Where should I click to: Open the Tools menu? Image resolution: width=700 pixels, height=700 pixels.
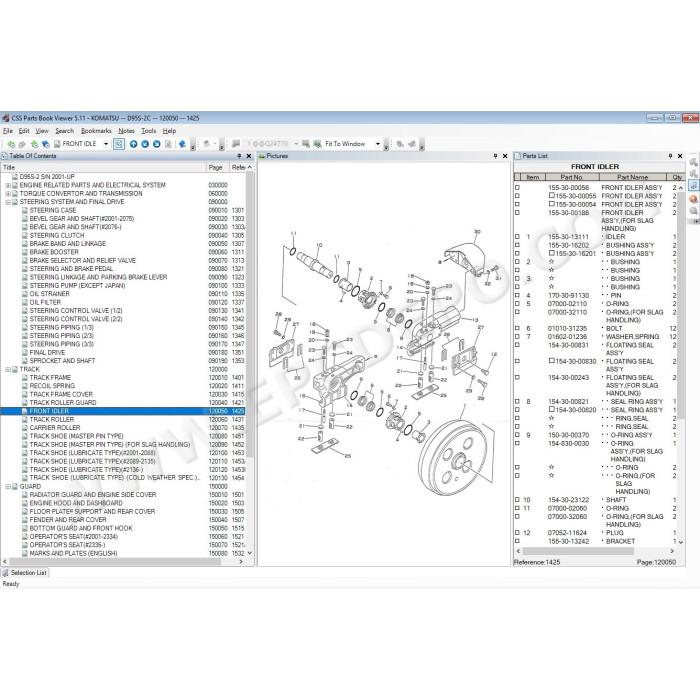point(149,131)
